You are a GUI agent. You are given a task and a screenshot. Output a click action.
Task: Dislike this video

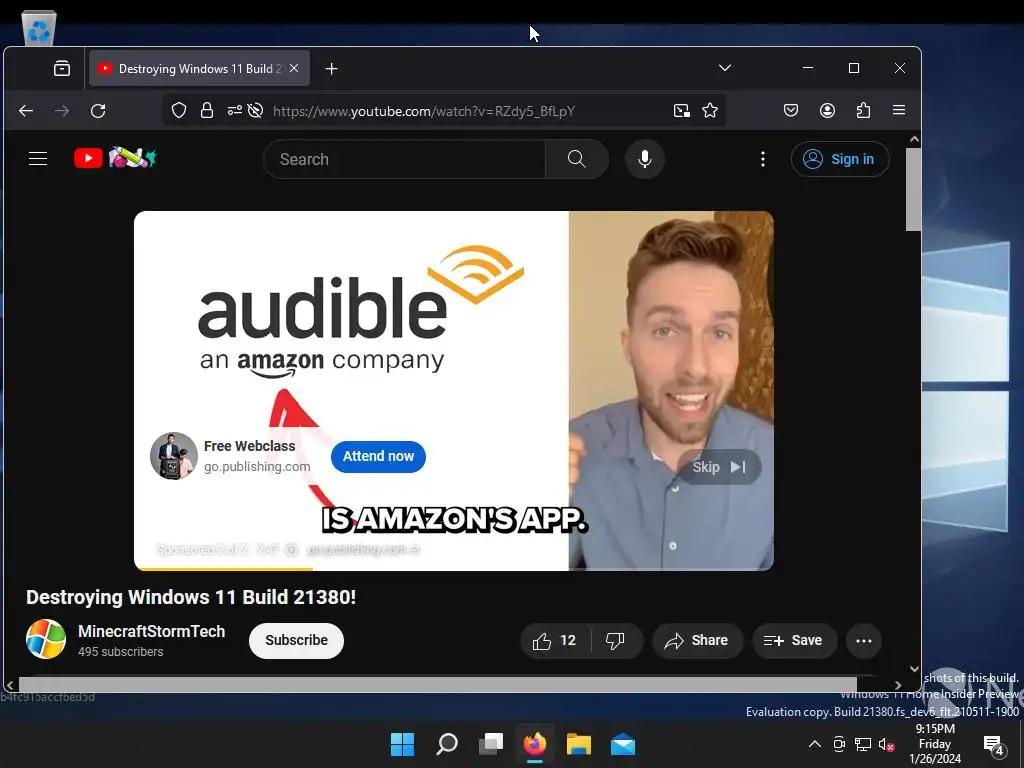615,641
